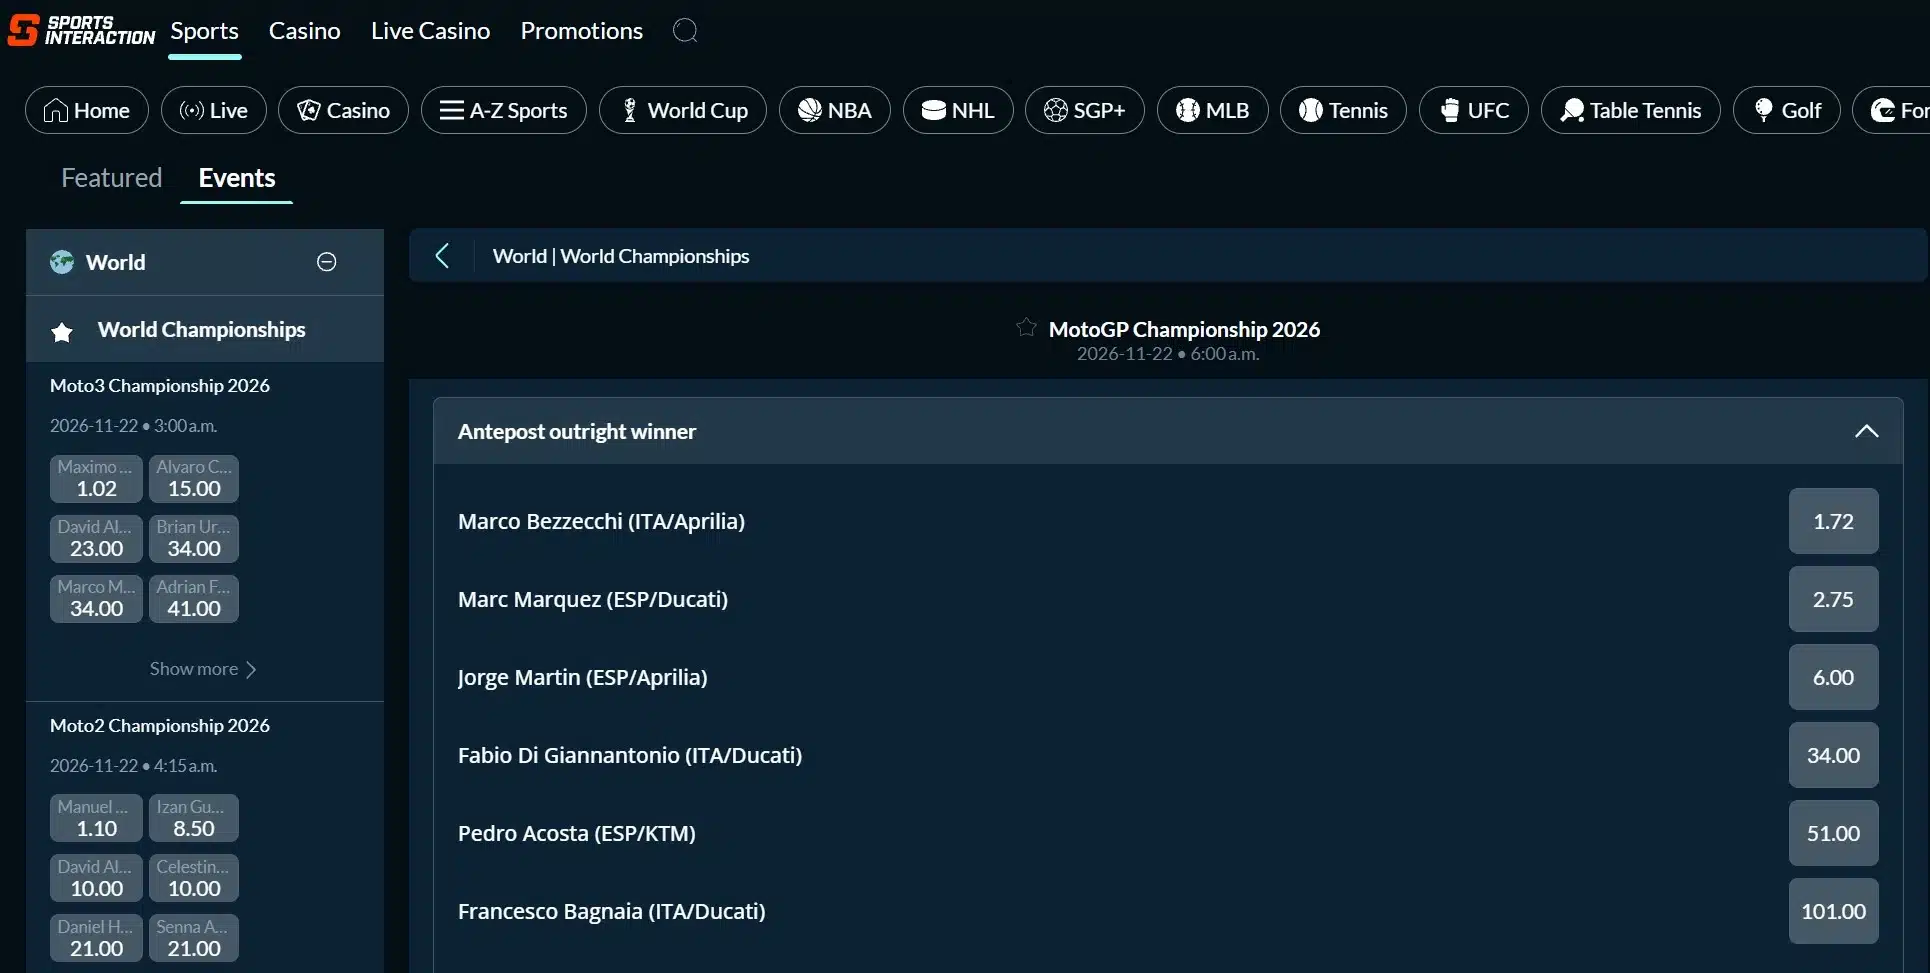Open World Championships sidebar item
The height and width of the screenshot is (973, 1930).
(x=205, y=329)
